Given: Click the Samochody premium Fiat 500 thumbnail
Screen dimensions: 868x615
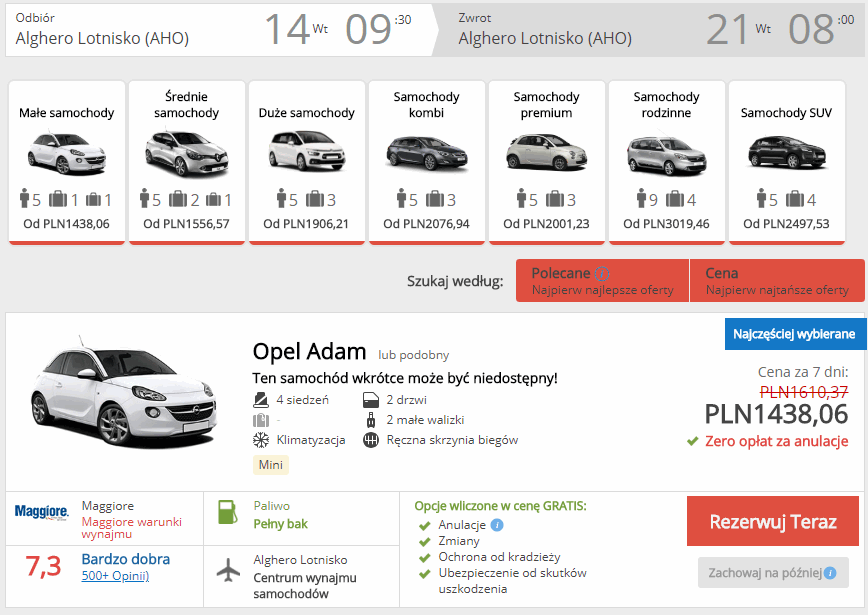Looking at the screenshot, I should pyautogui.click(x=547, y=152).
